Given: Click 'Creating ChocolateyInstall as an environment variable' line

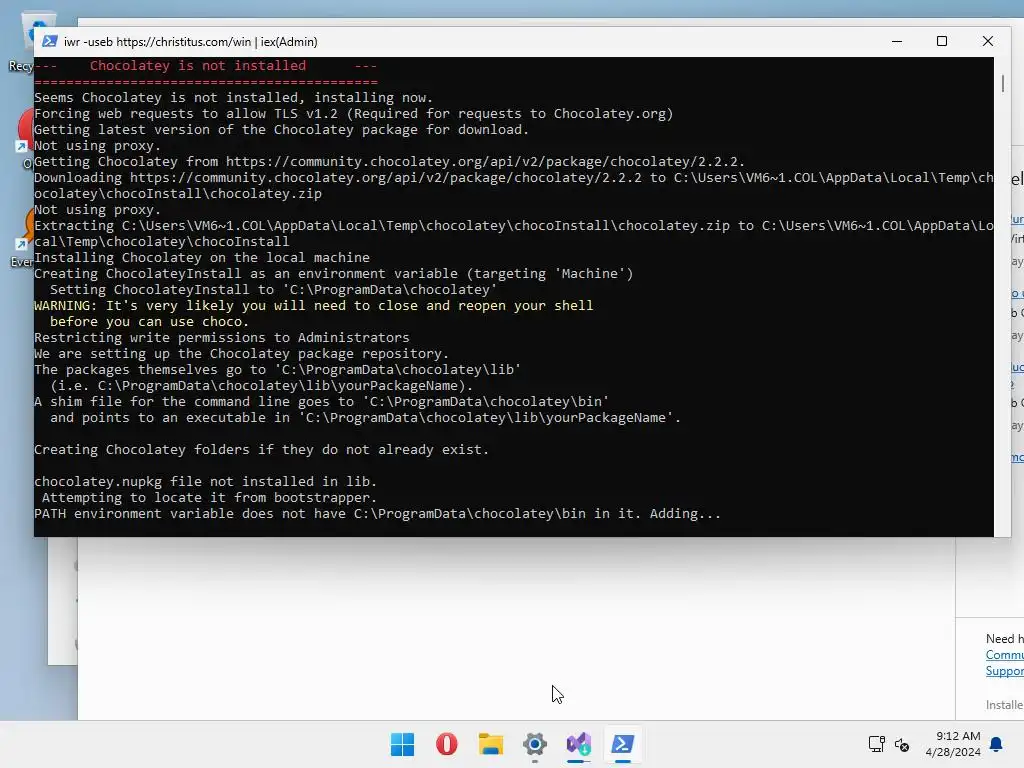Looking at the screenshot, I should coord(334,274).
